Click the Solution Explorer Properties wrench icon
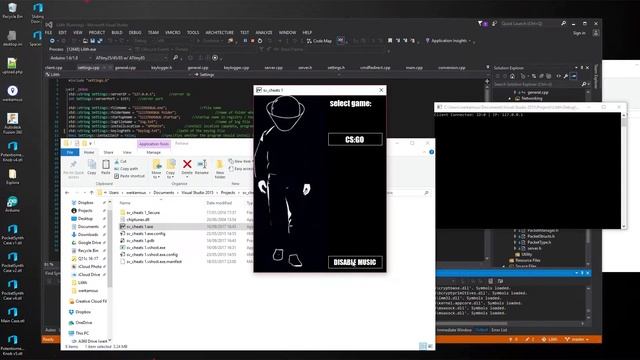The height and width of the screenshot is (360, 640). pyautogui.click(x=566, y=76)
